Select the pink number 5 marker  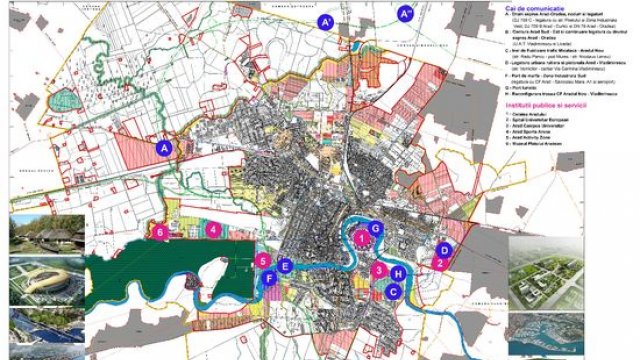click(x=263, y=261)
